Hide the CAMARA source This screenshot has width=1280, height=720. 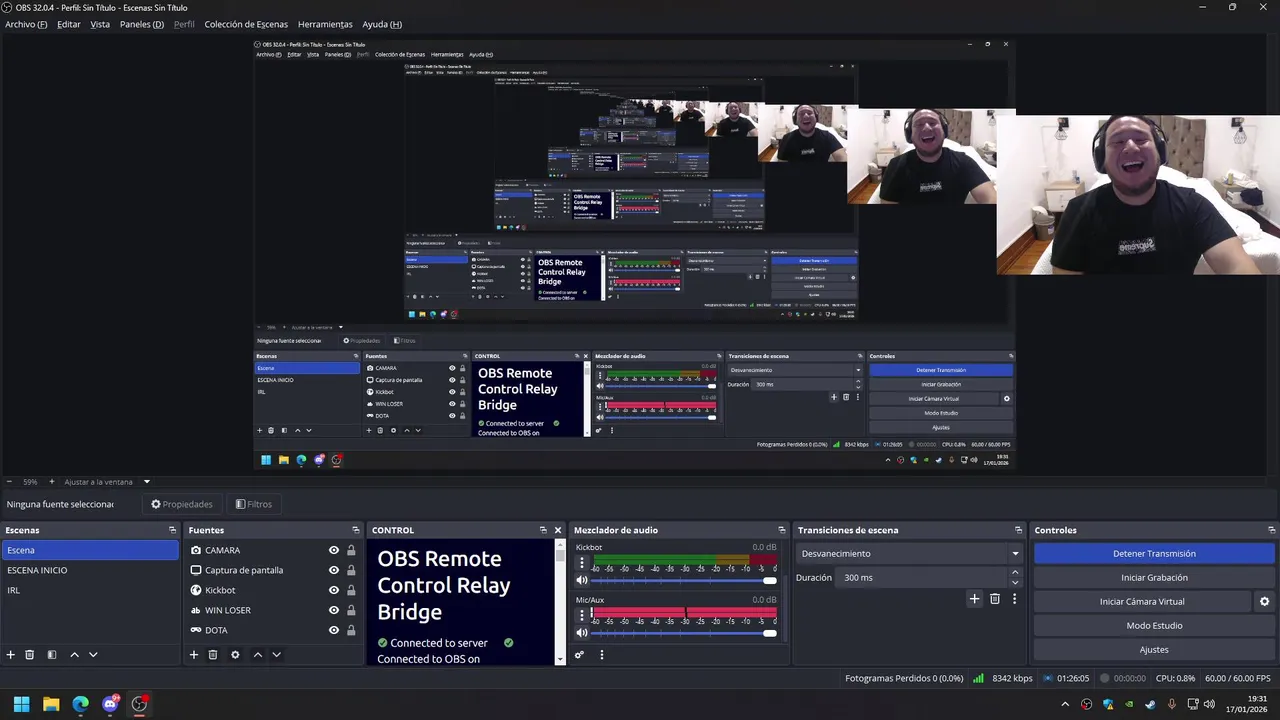click(334, 550)
